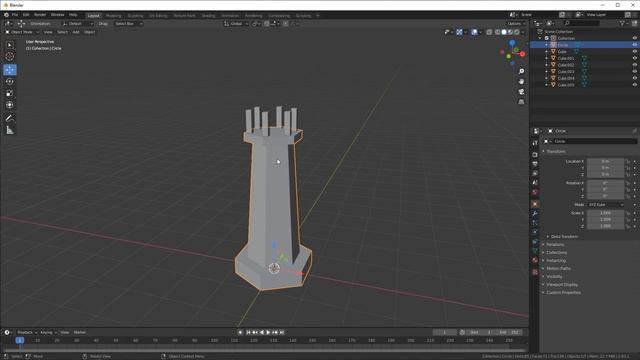Open the timeline Keying menu
Viewport: 640px width, 360px height.
tap(48, 333)
